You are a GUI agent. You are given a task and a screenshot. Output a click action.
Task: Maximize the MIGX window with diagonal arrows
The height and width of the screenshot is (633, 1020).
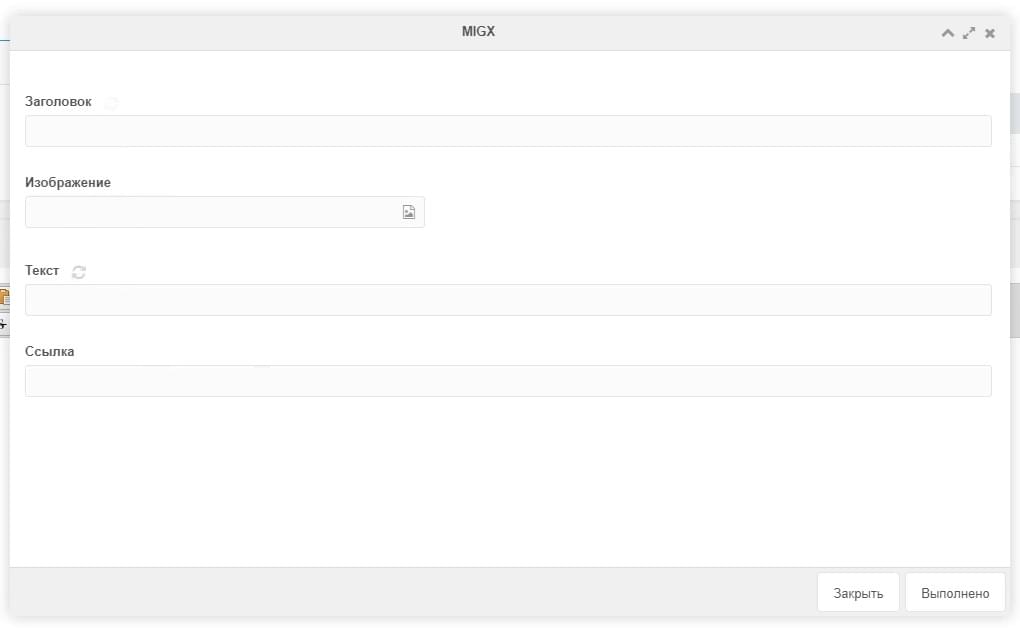point(969,33)
